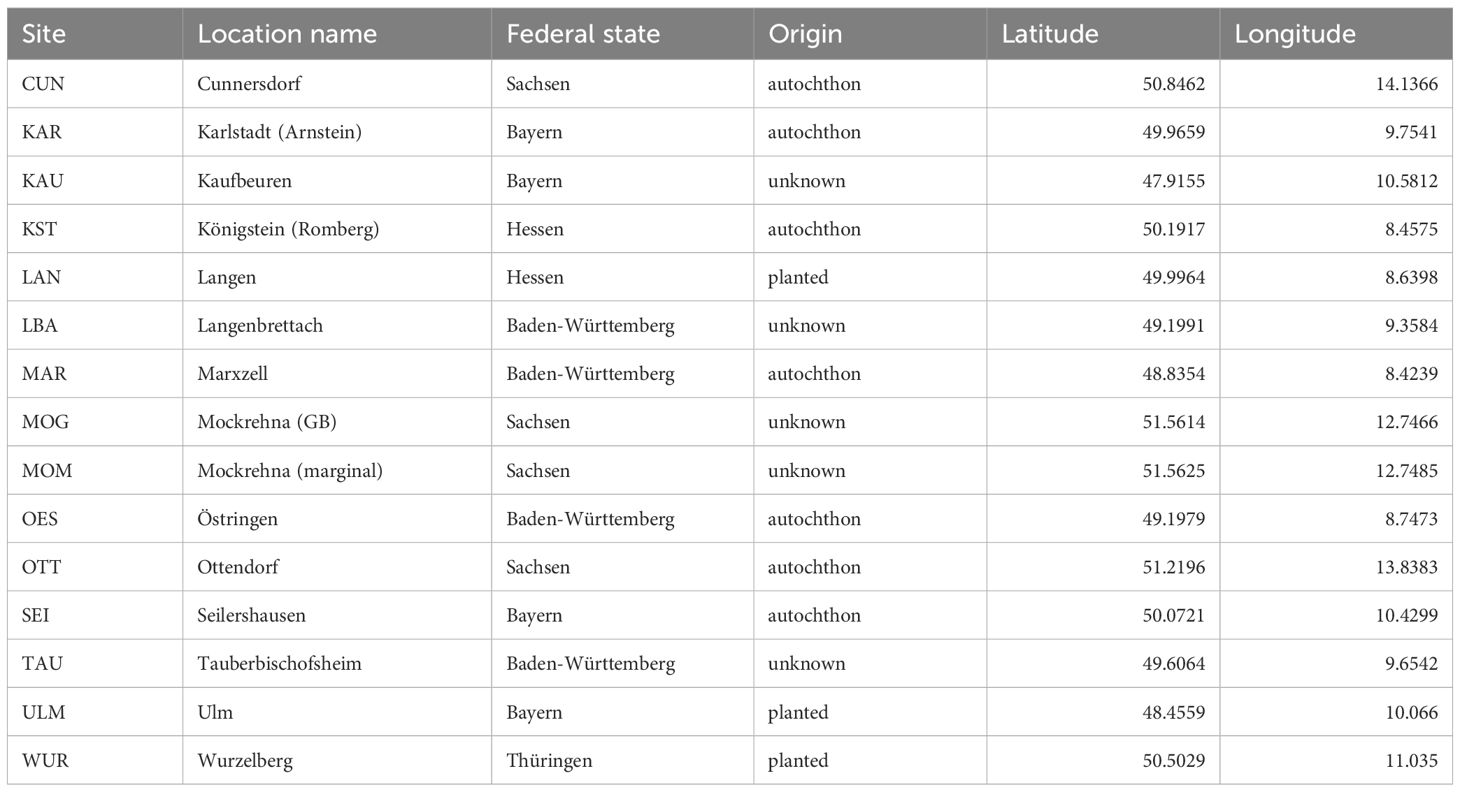Click the Kaufbeuren location name
Screen dimensions: 1460x792
click(245, 181)
